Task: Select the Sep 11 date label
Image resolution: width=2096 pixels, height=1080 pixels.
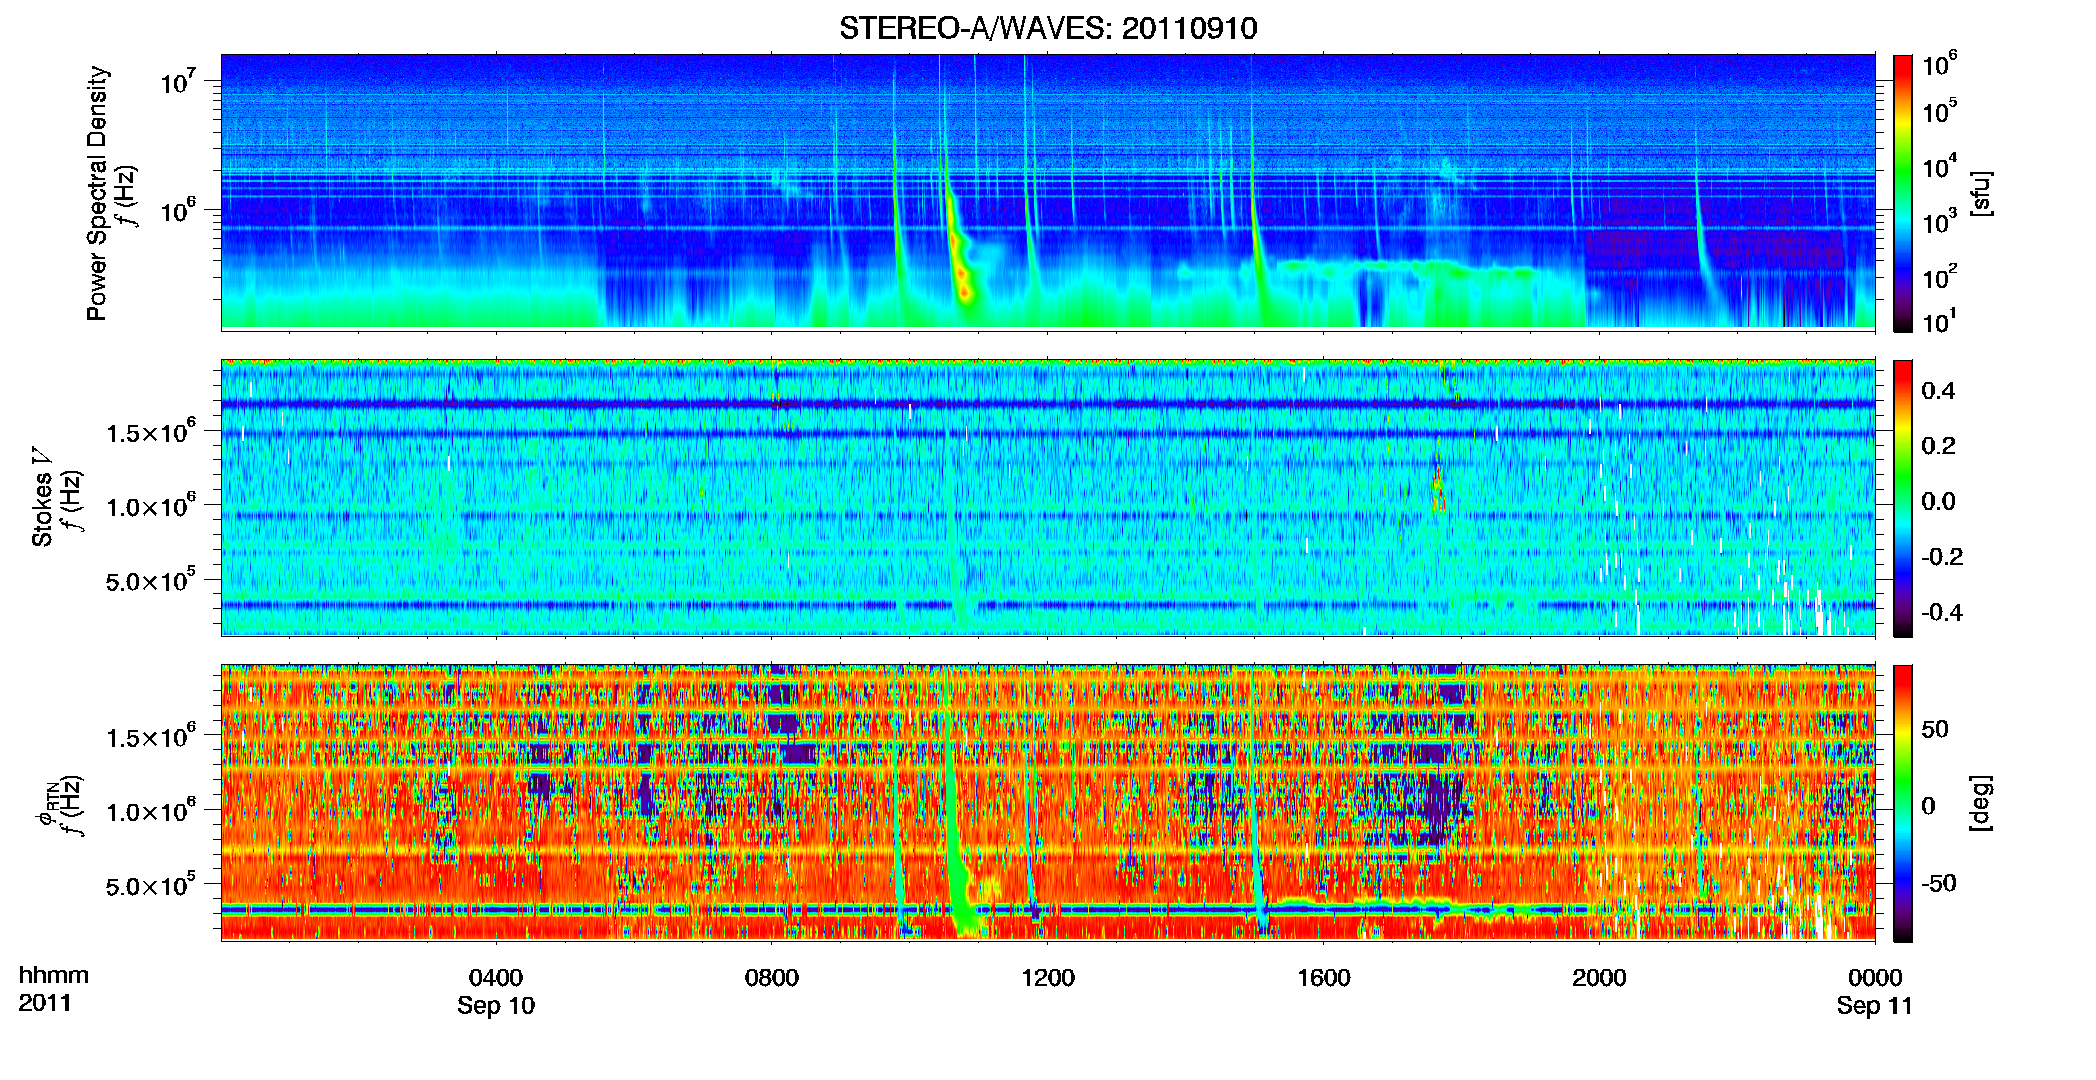Action: point(1875,1006)
